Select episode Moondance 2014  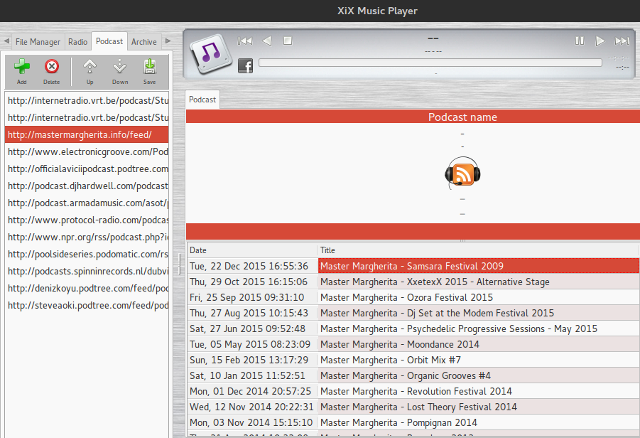478,345
